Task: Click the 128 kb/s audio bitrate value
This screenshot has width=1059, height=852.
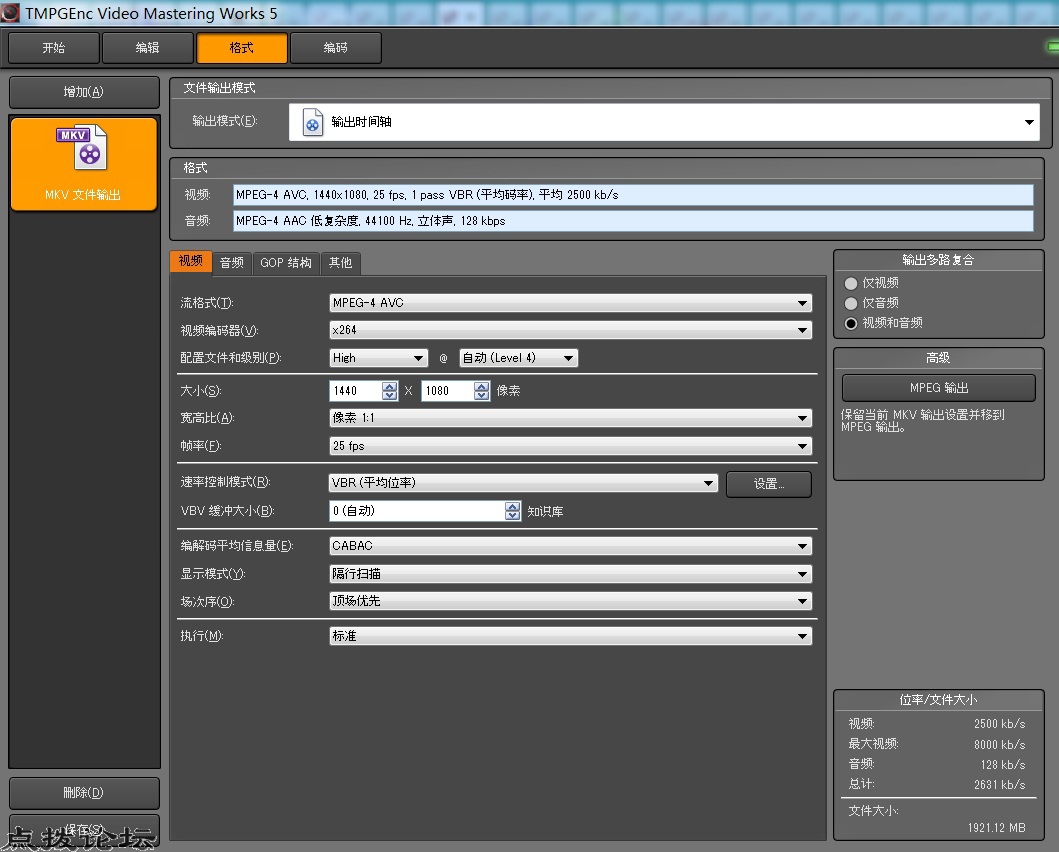Action: [1003, 764]
